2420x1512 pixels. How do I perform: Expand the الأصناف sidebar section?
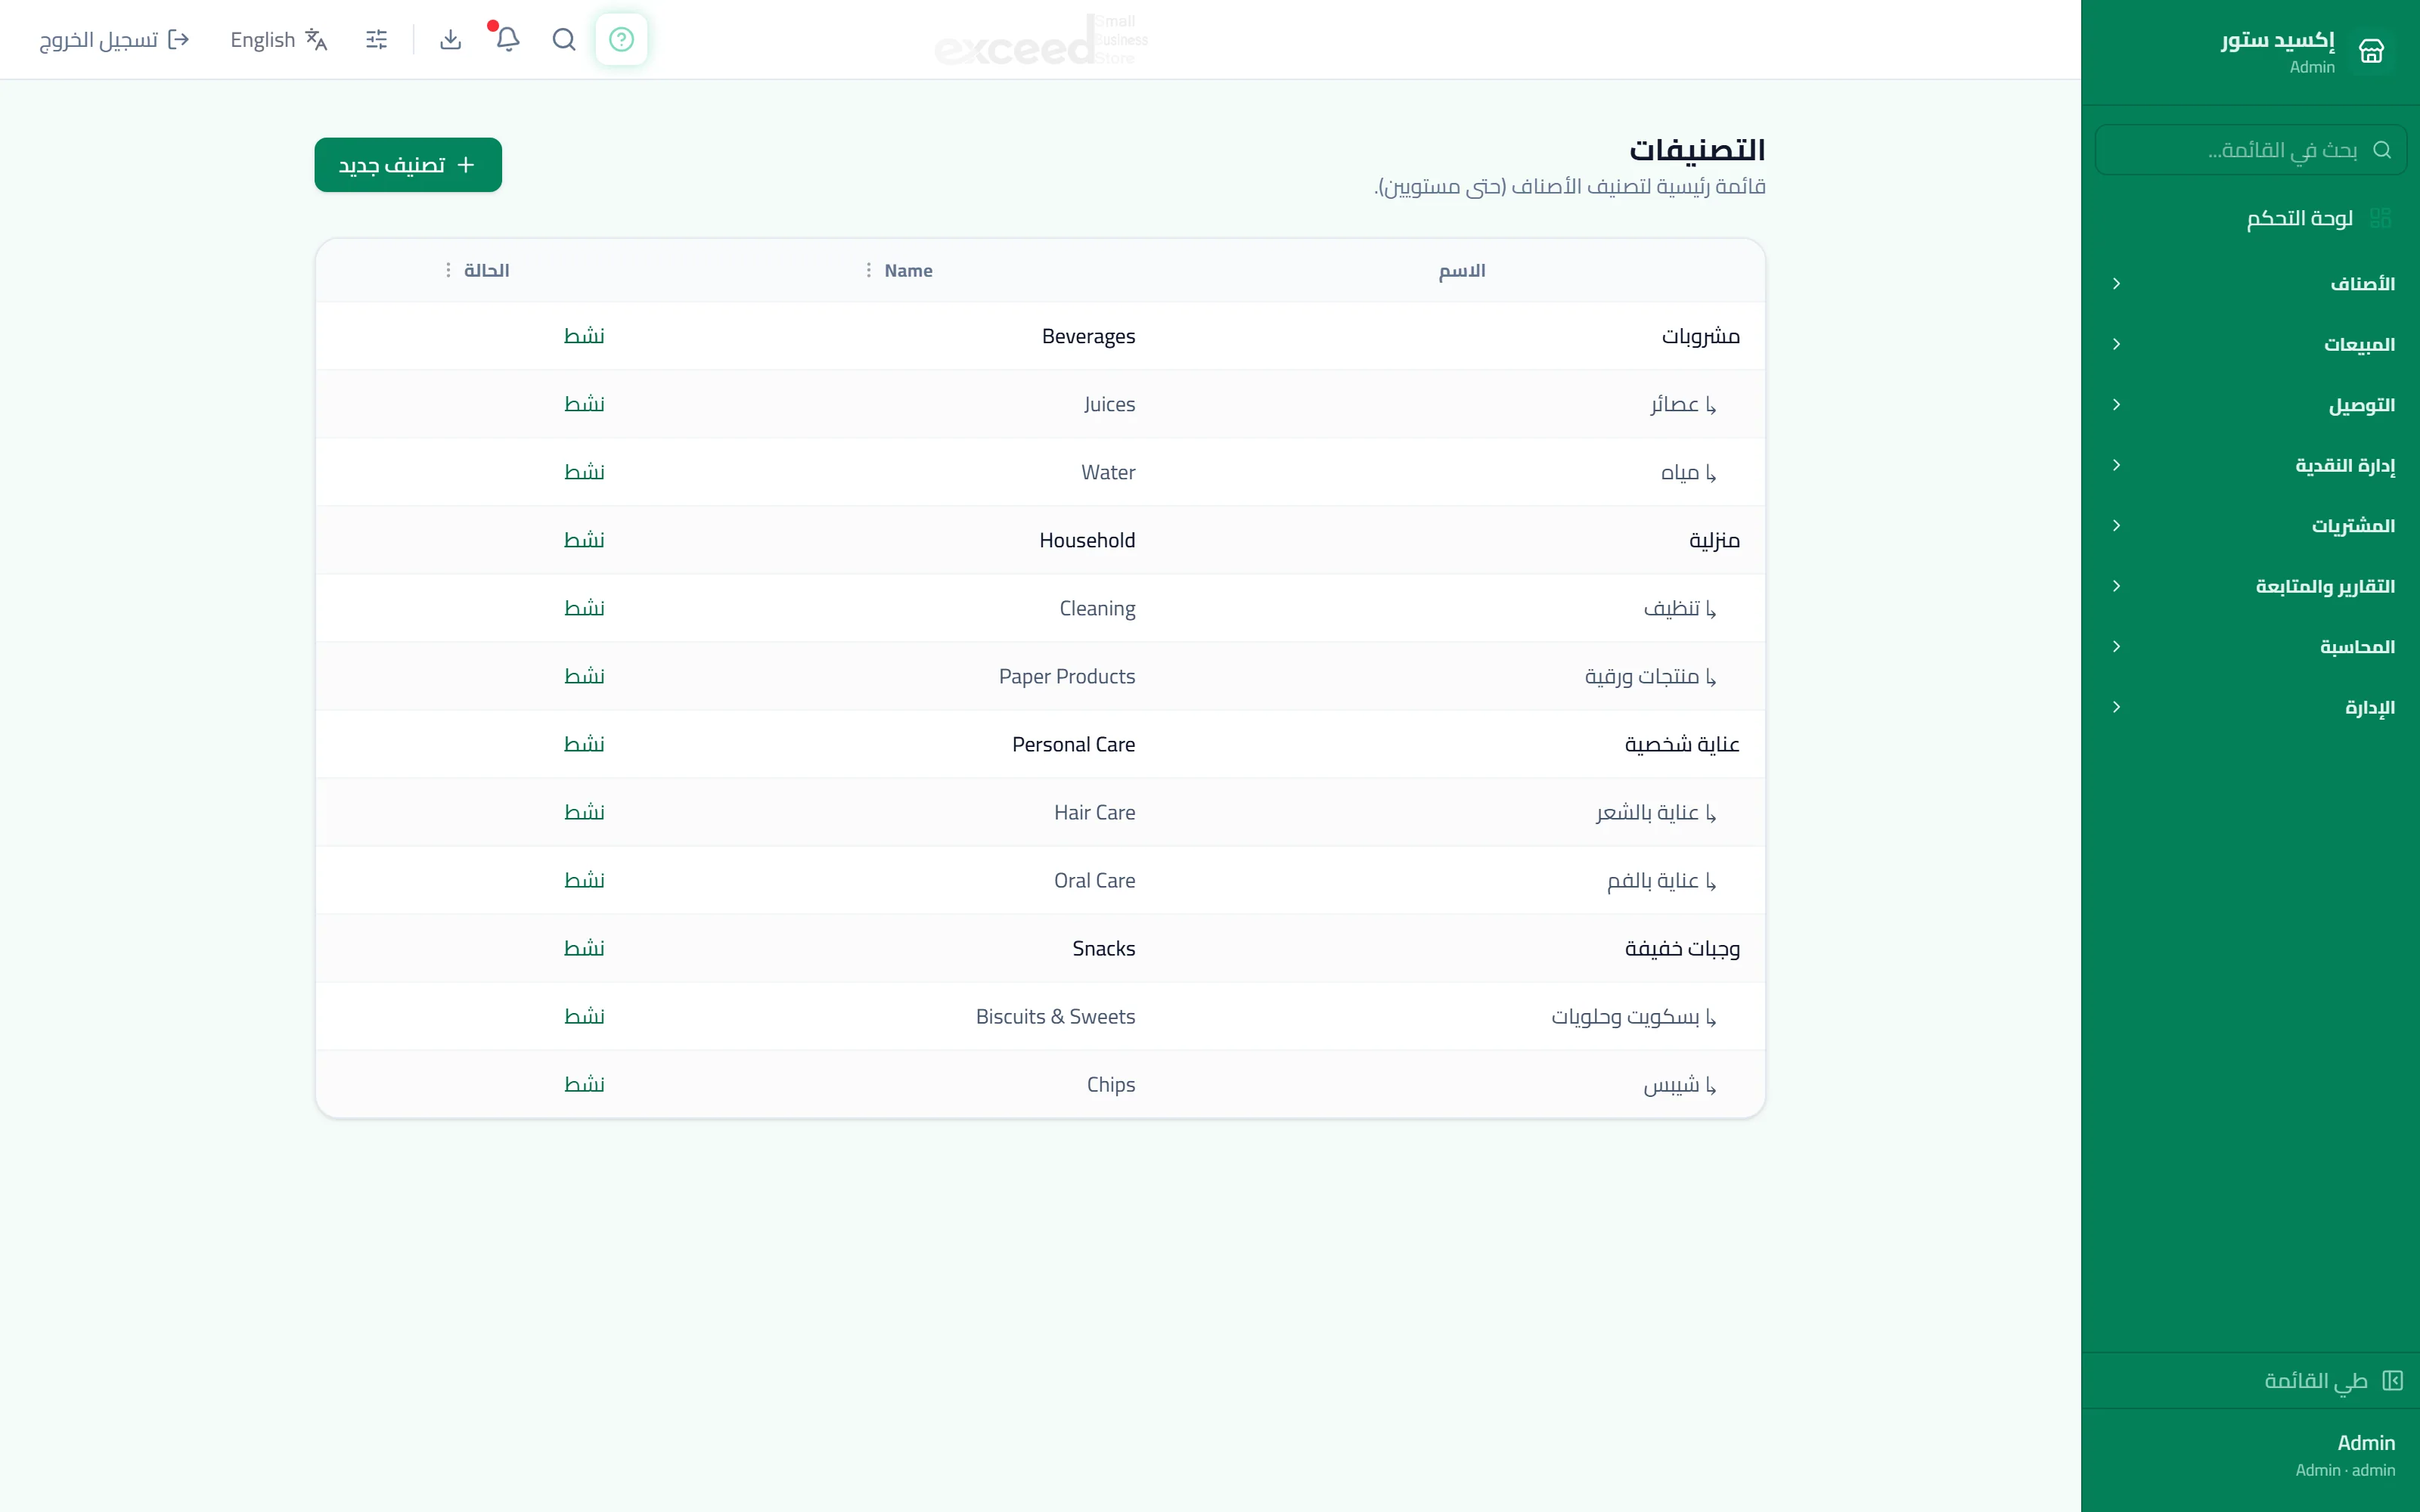point(2250,284)
